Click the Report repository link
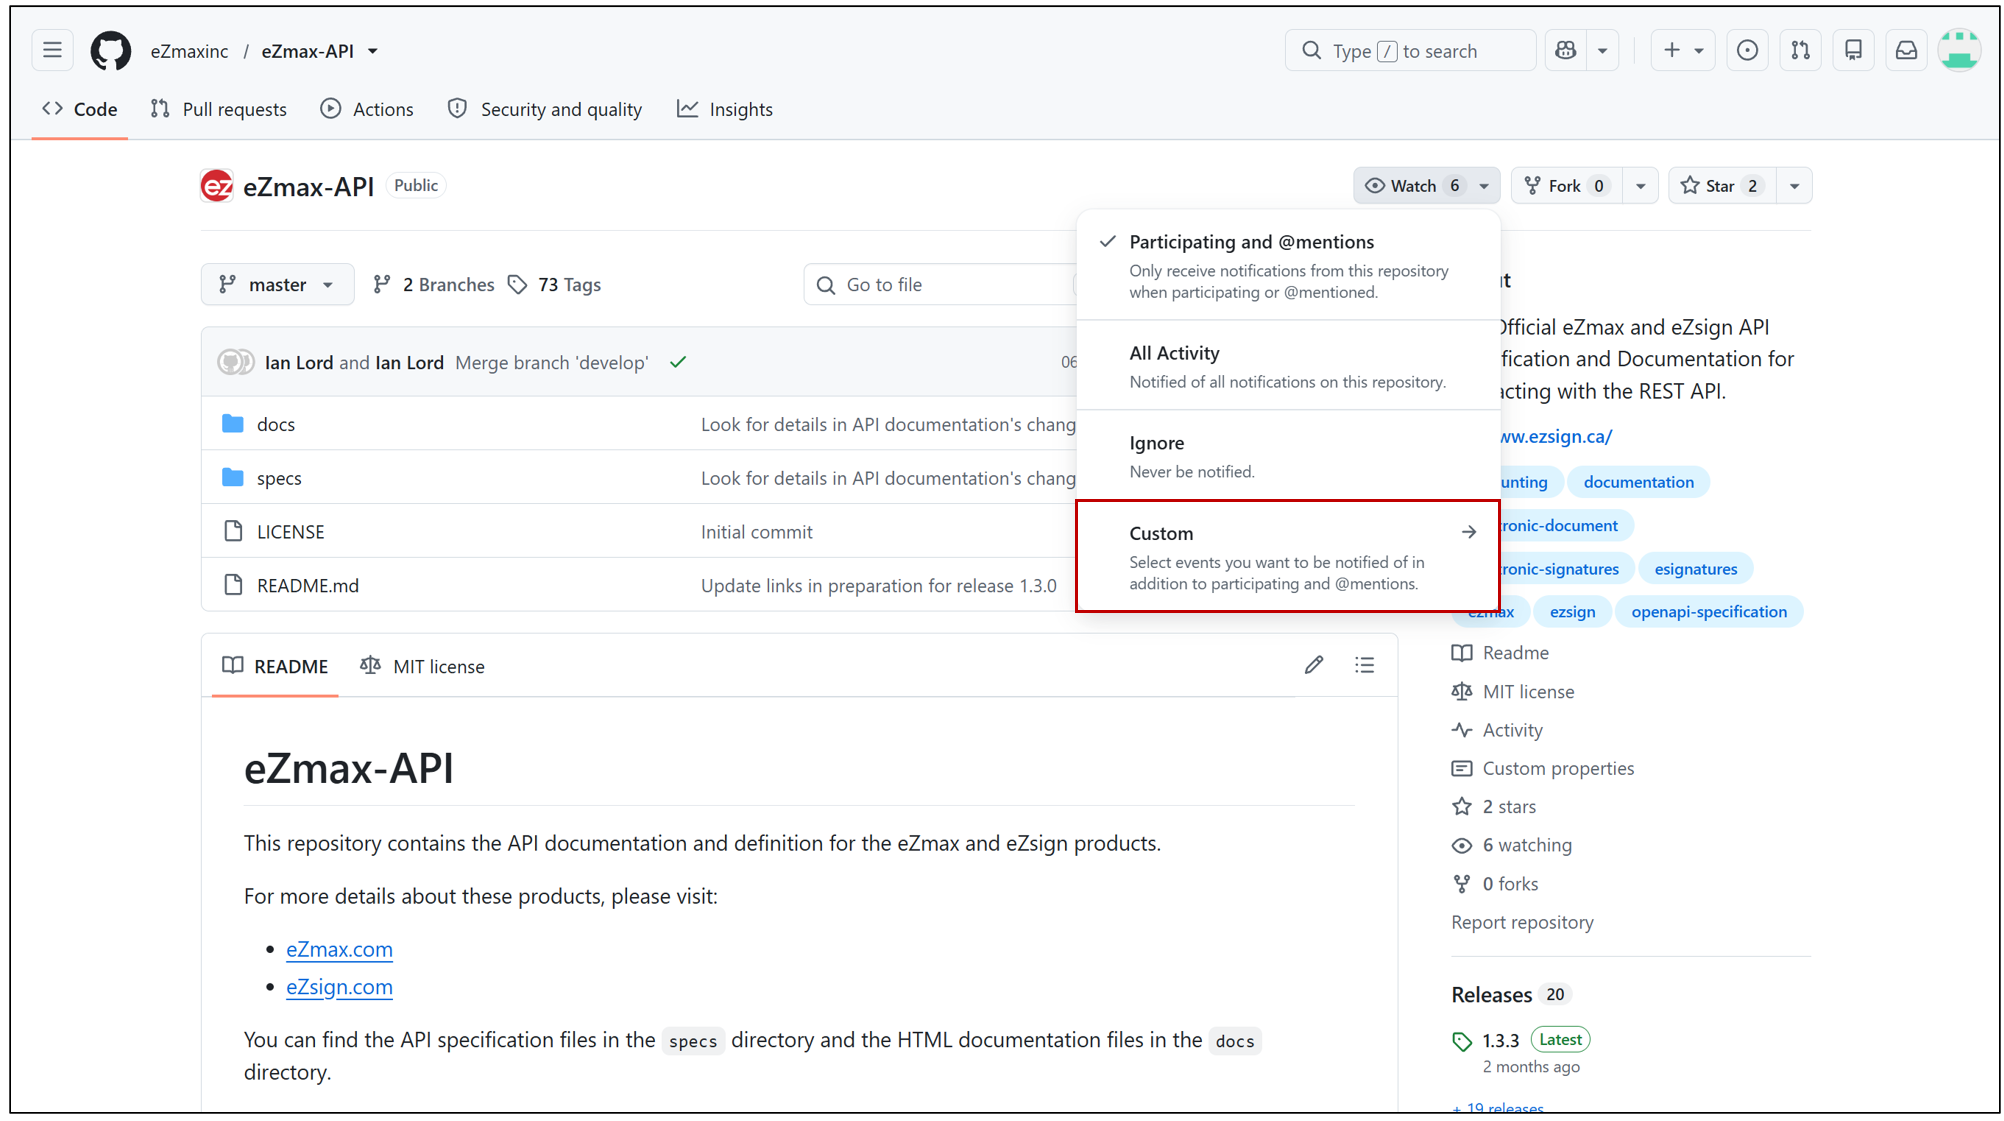 [1522, 923]
